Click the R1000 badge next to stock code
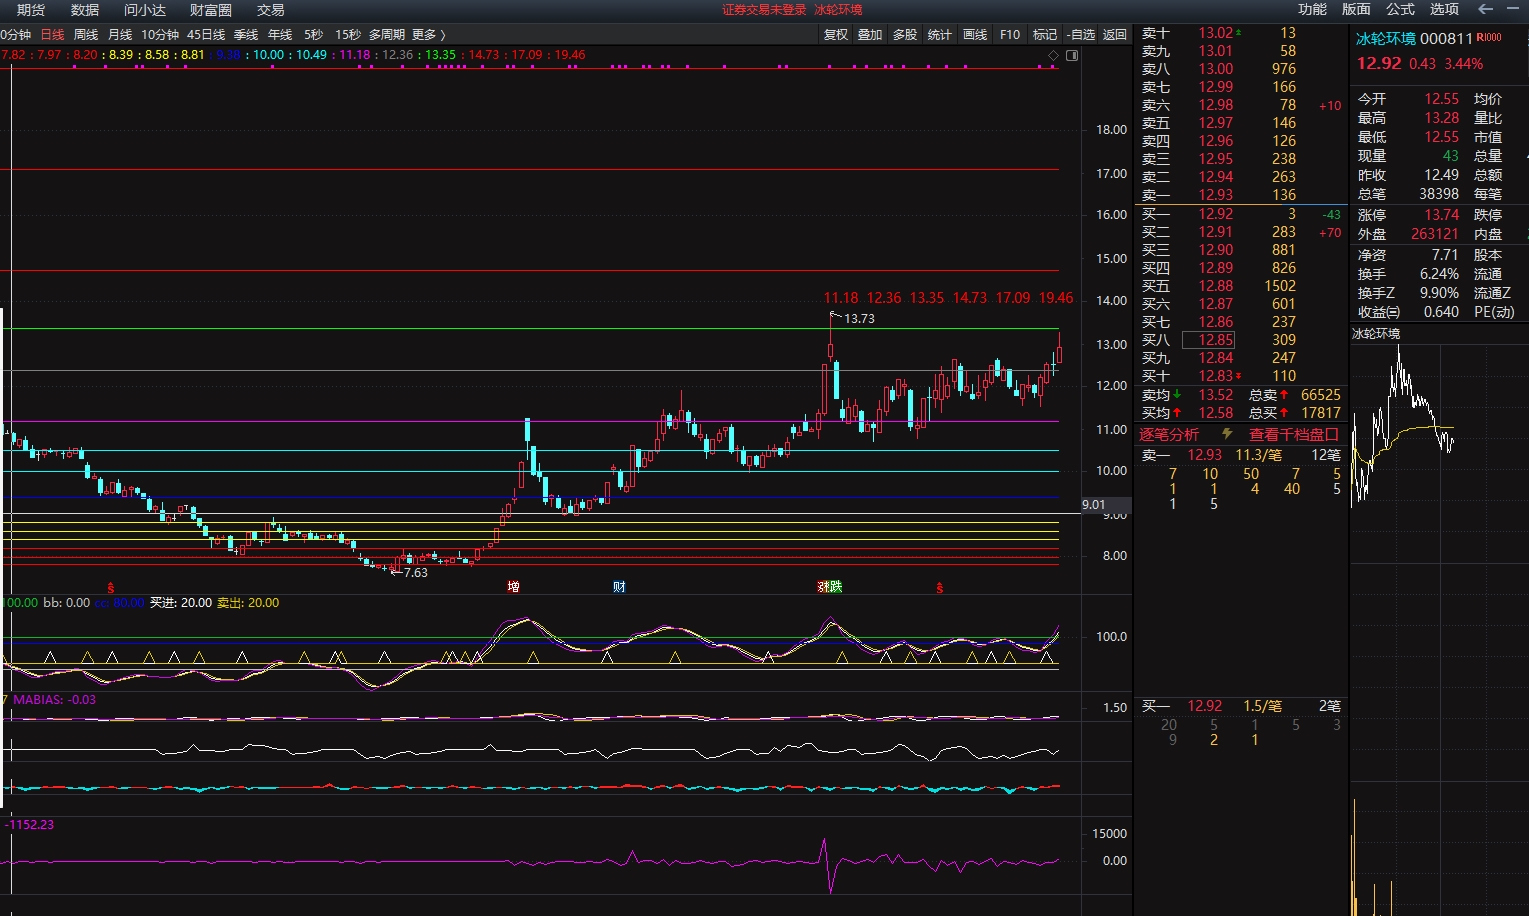The image size is (1529, 916). (x=1489, y=38)
